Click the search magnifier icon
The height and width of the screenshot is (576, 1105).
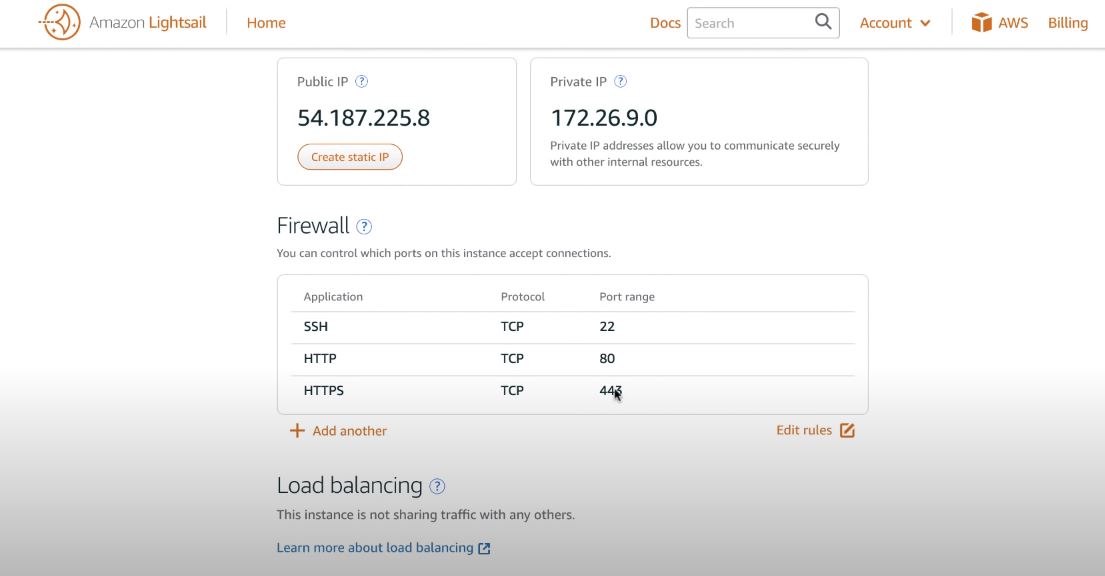pyautogui.click(x=822, y=21)
